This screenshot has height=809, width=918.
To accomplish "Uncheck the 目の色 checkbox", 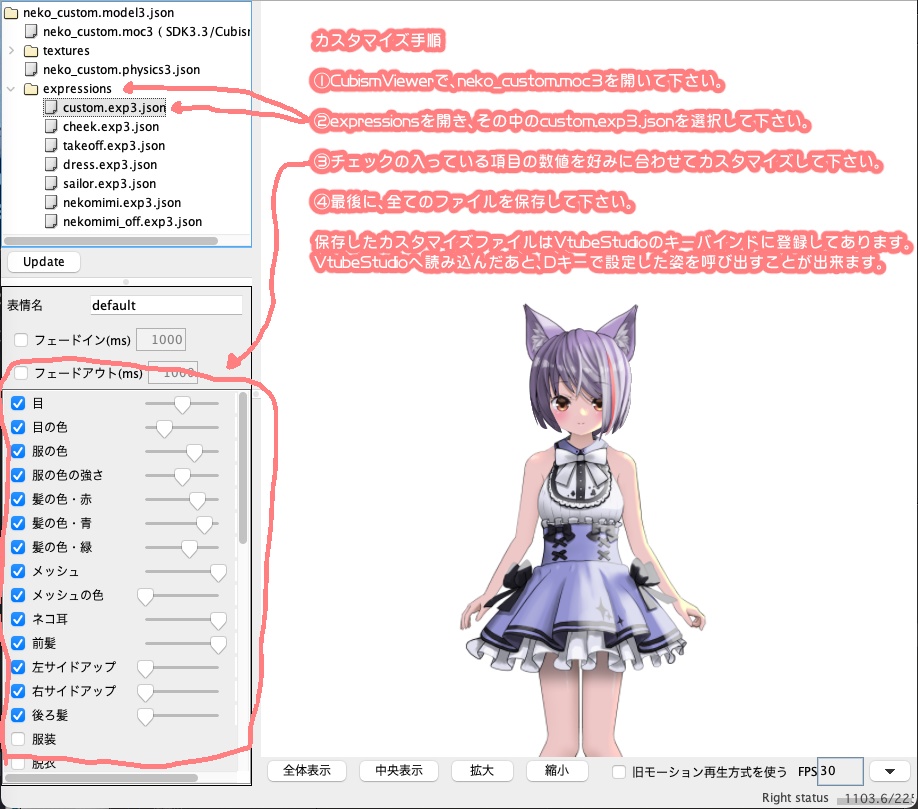I will coord(18,427).
